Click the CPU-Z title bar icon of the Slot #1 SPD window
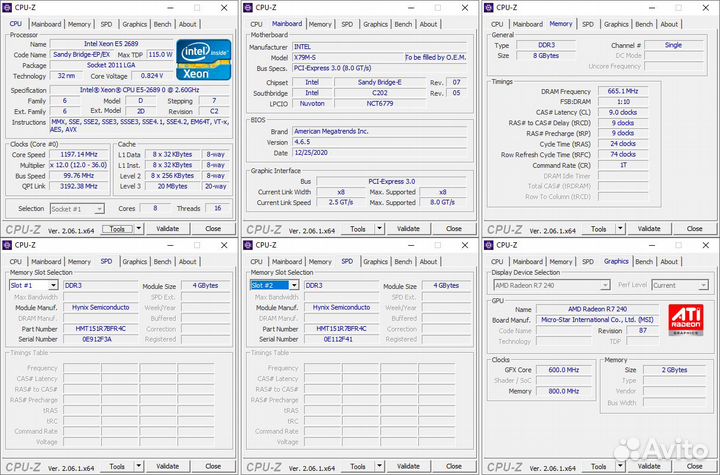 pos(7,245)
